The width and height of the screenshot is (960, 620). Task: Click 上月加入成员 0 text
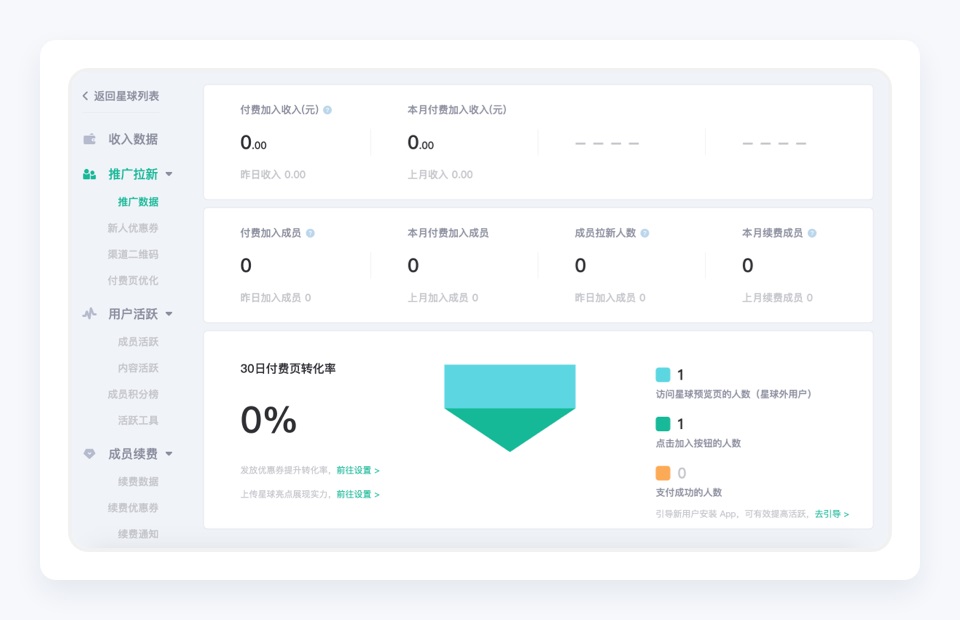[x=443, y=297]
